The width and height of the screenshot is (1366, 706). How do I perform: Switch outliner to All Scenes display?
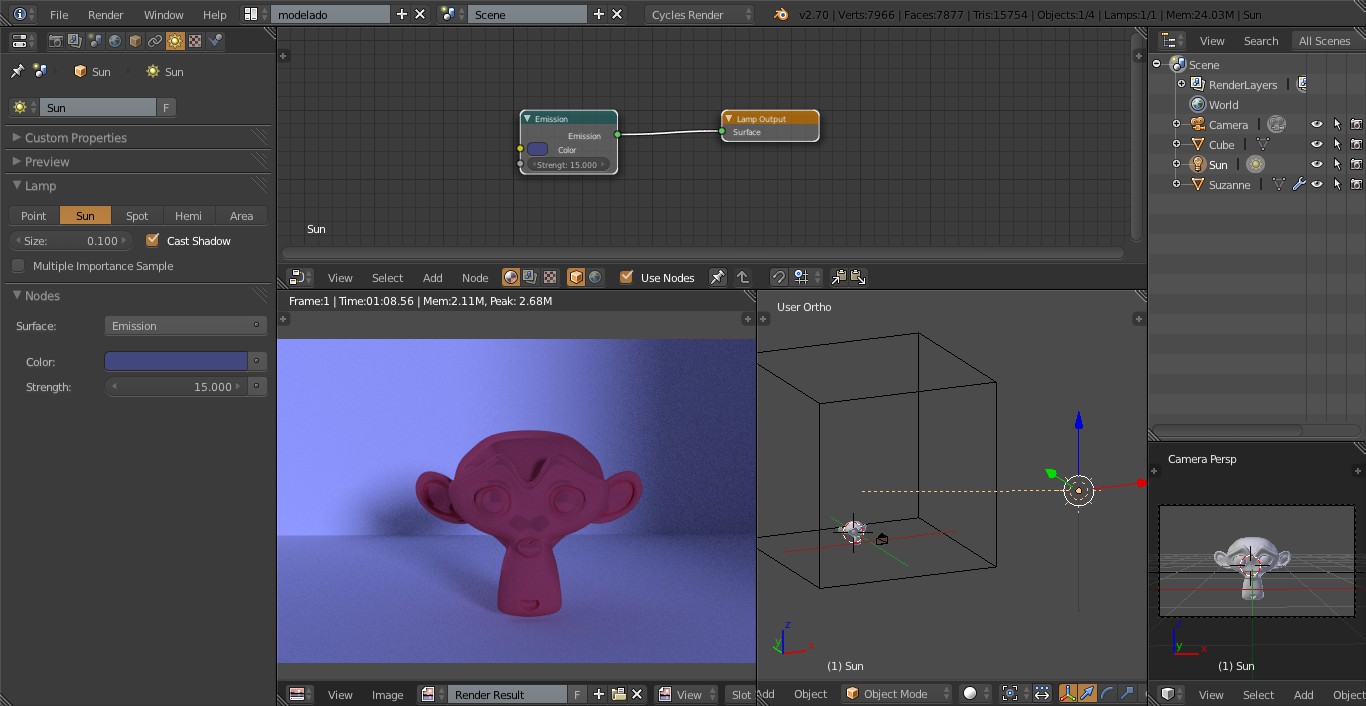pos(1324,41)
